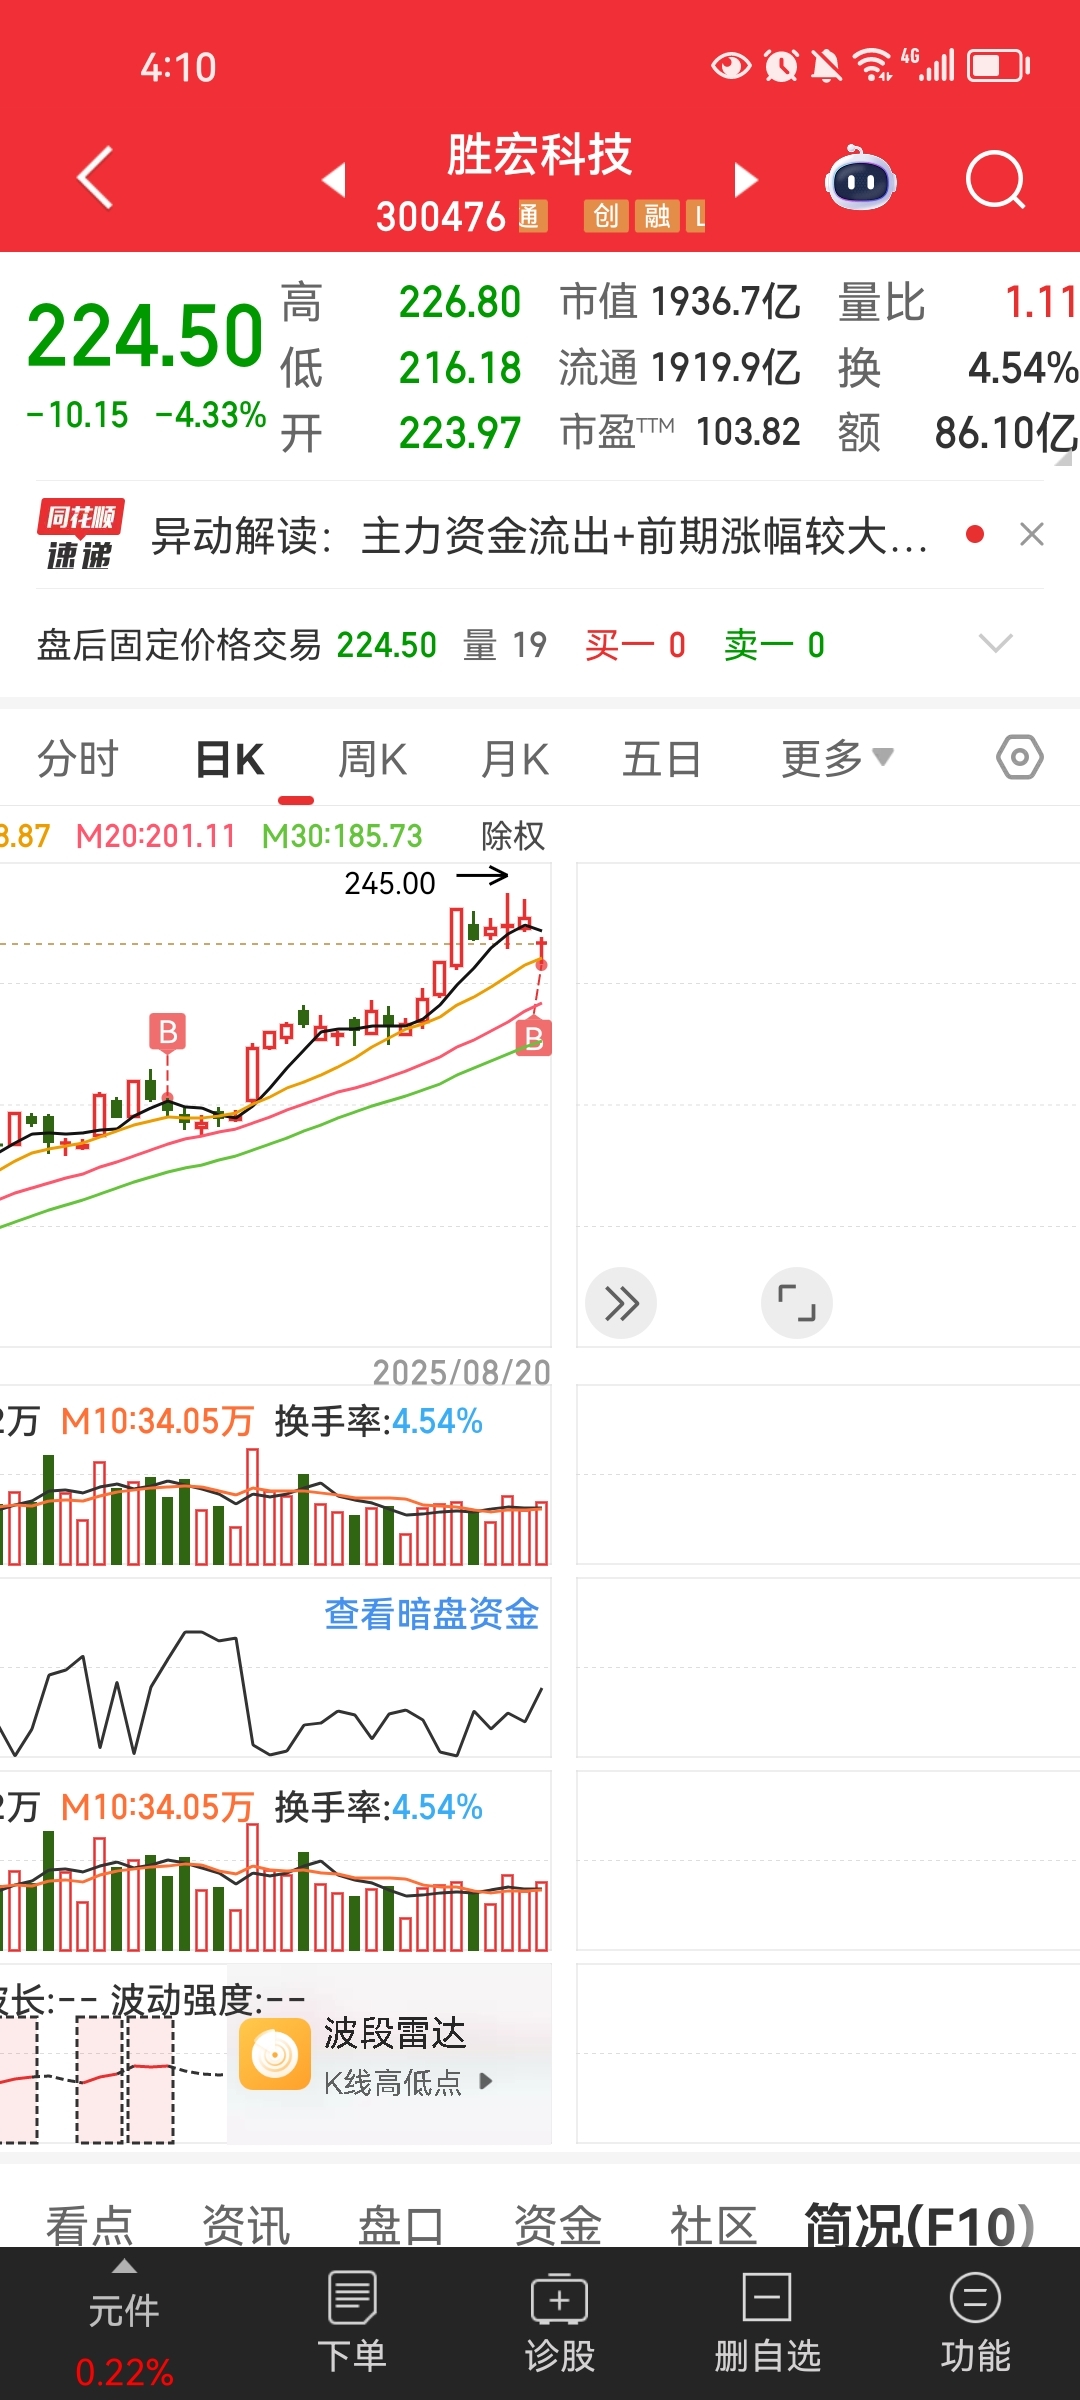
Task: Open the 简况(F10) tab
Action: 920,2226
